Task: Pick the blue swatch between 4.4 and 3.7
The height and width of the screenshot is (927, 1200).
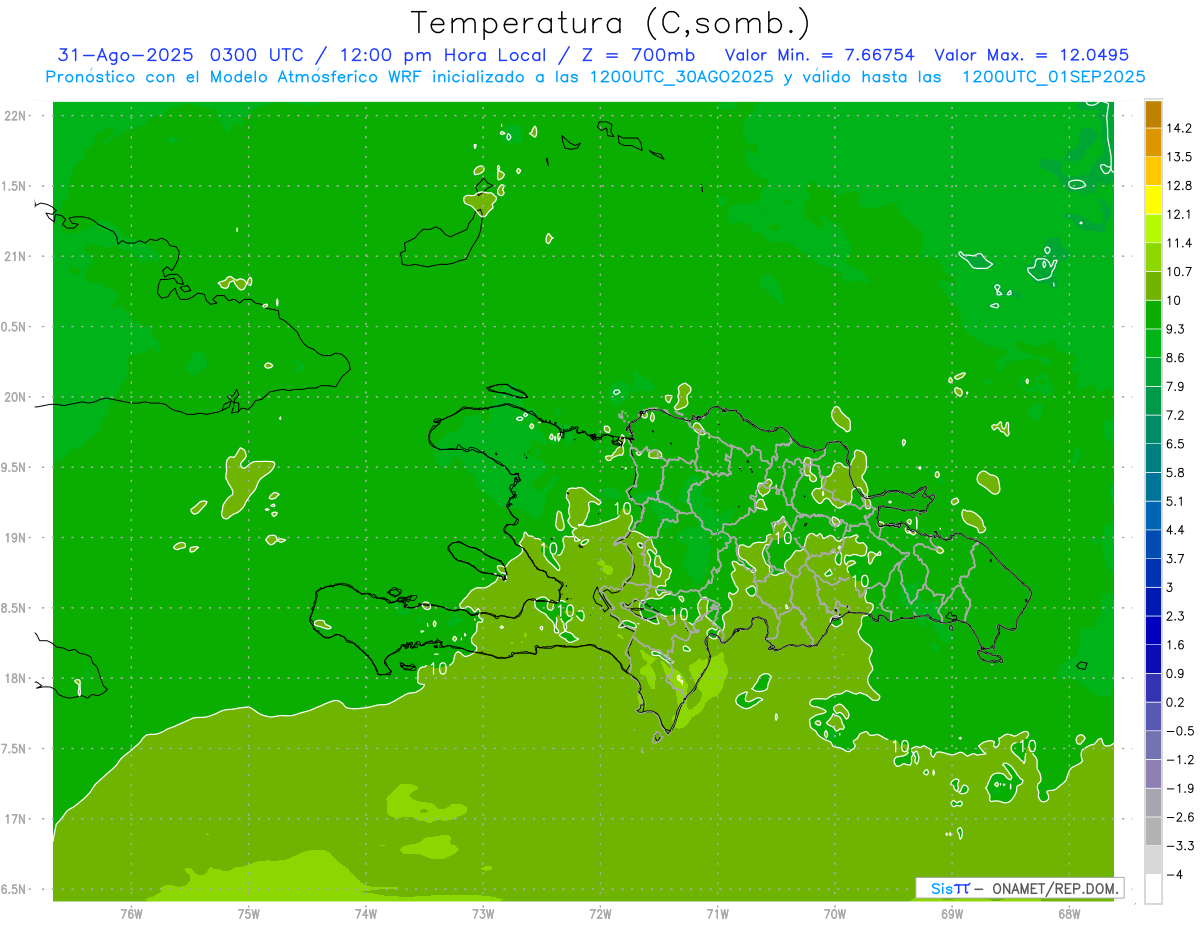Action: coord(1154,544)
